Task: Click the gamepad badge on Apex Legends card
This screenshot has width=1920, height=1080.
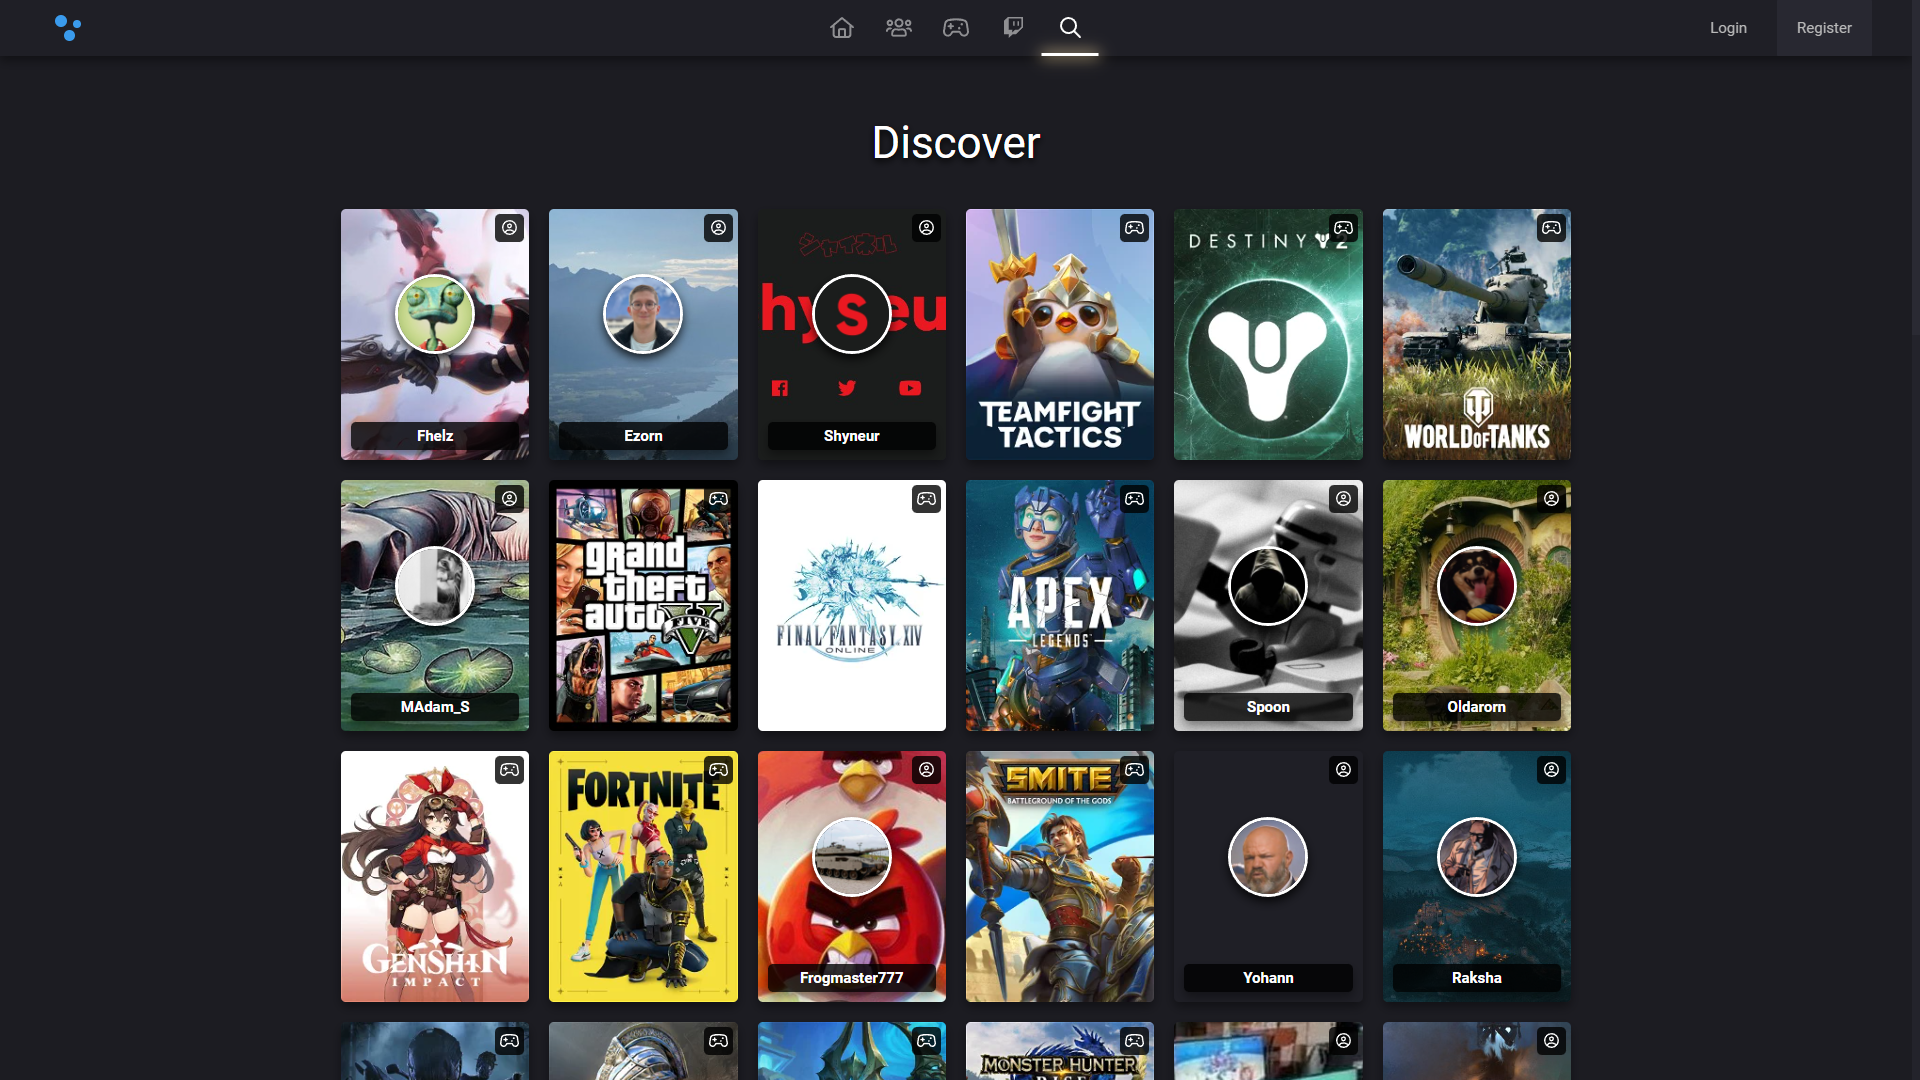Action: [x=1135, y=499]
